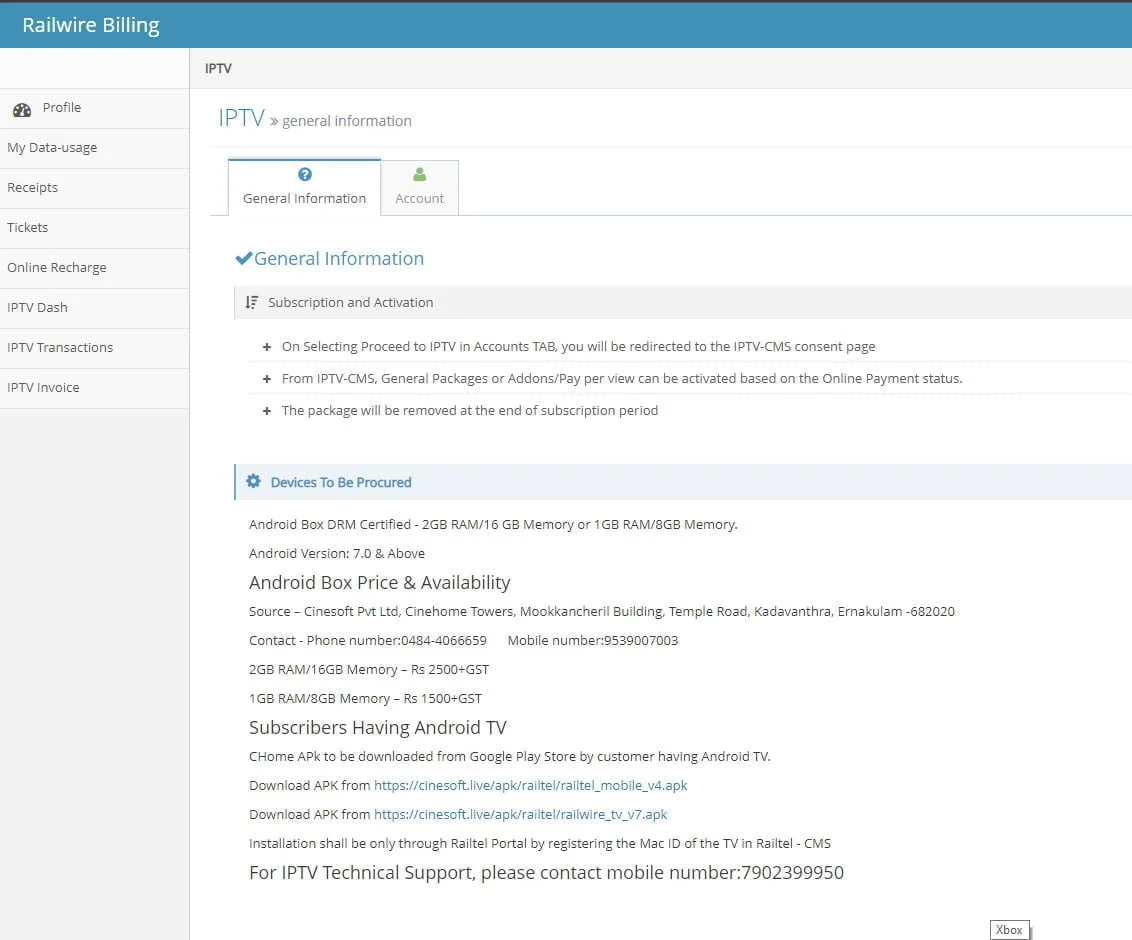
Task: Click the Account user icon
Action: 419,174
